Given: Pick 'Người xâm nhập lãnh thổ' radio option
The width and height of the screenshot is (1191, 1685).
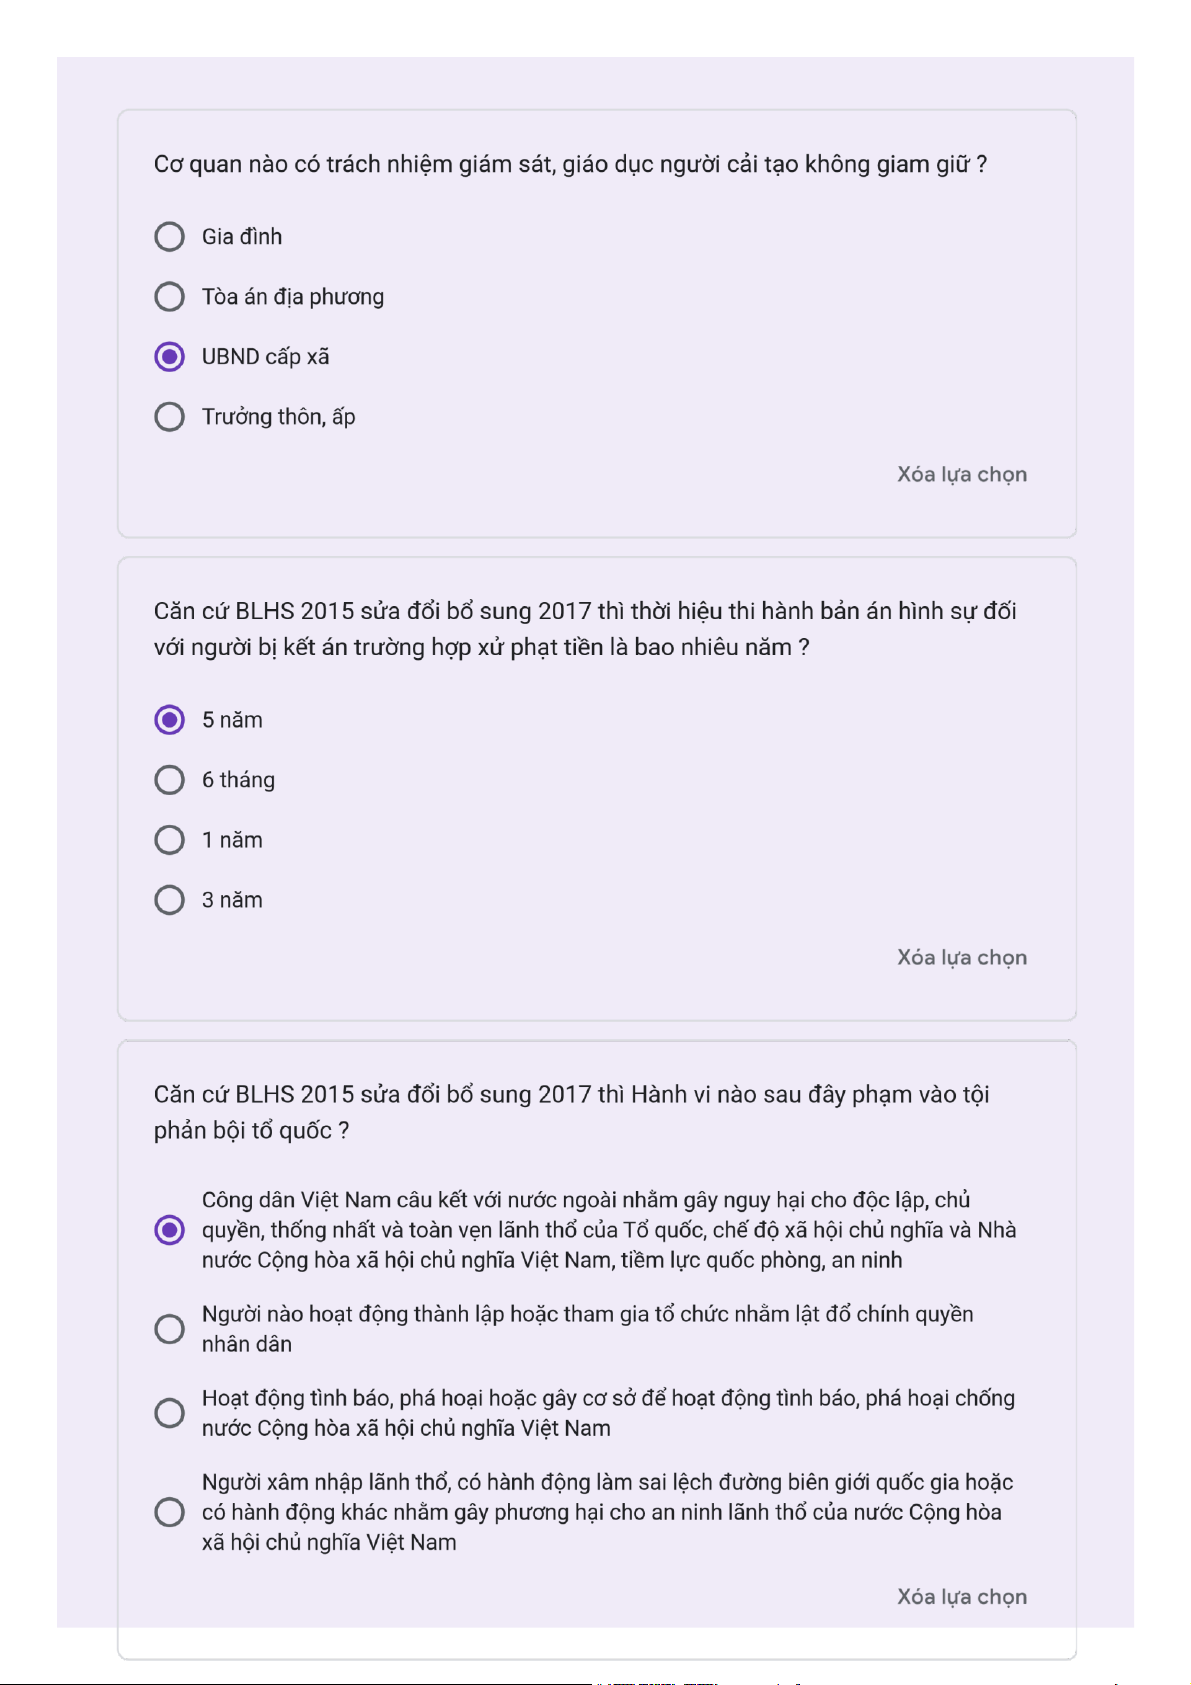Looking at the screenshot, I should (170, 1512).
